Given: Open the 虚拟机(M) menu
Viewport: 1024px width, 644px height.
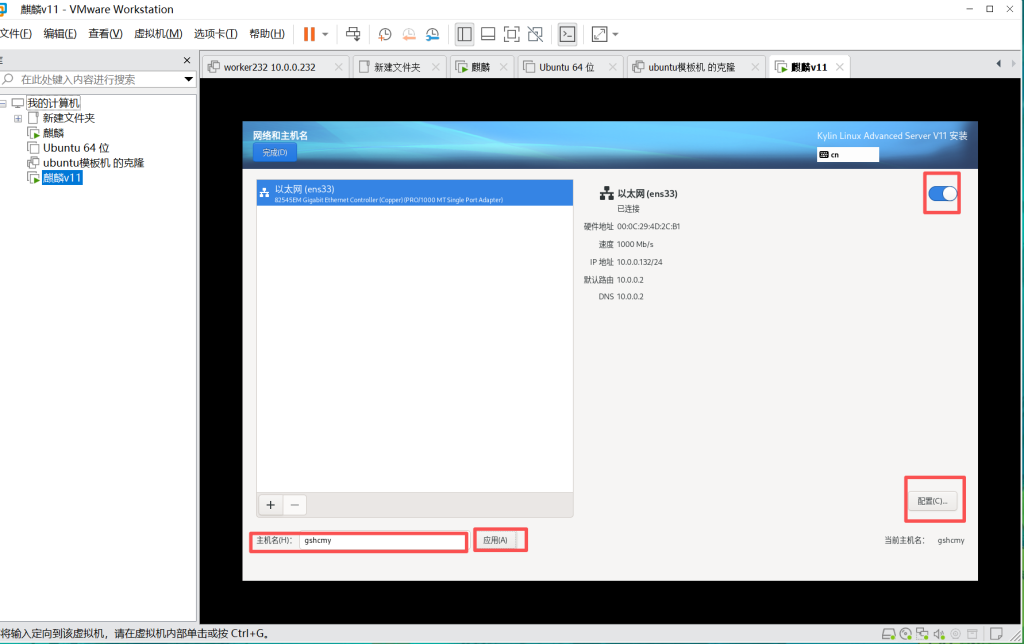Looking at the screenshot, I should [x=158, y=34].
